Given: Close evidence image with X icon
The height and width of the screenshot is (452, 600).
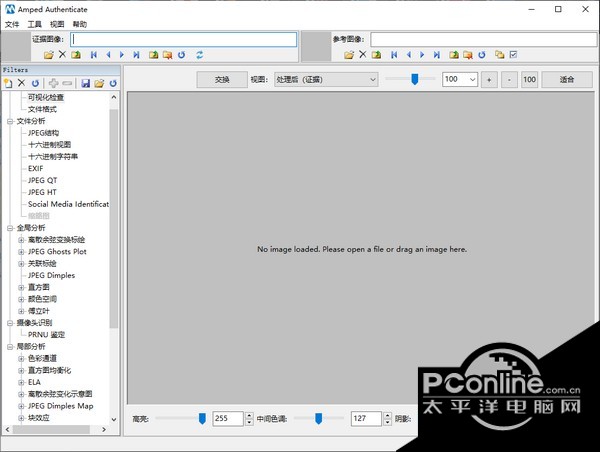Looking at the screenshot, I should pyautogui.click(x=62, y=54).
